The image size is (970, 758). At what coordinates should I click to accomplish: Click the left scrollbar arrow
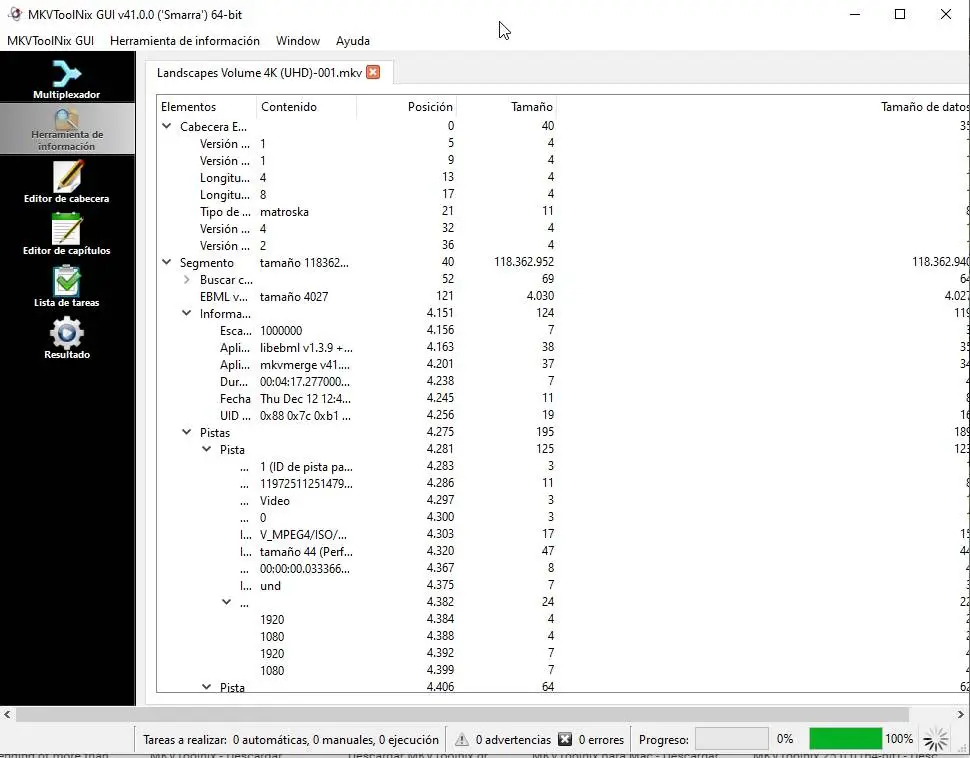pyautogui.click(x=7, y=715)
